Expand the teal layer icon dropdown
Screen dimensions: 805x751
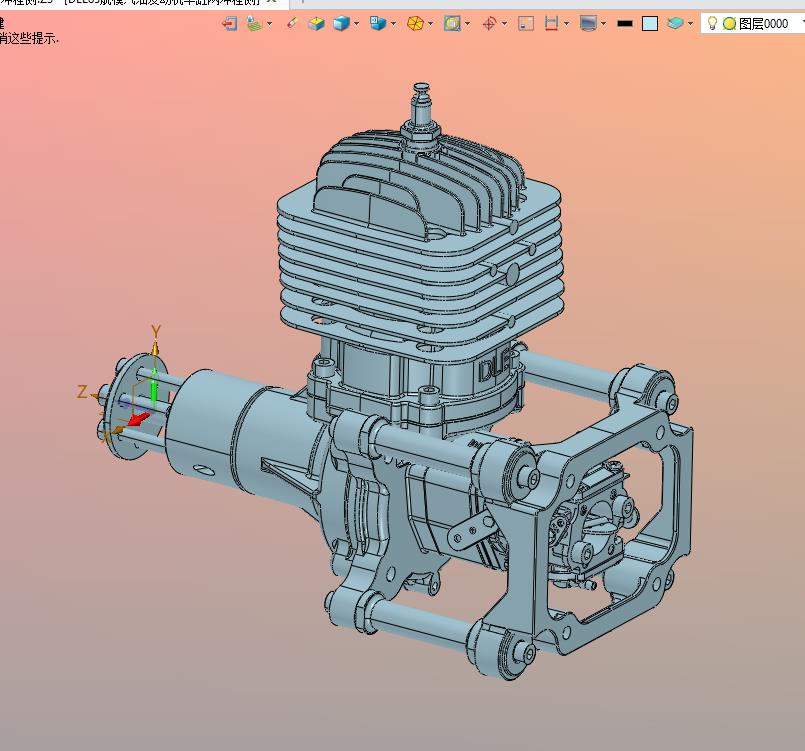point(690,24)
